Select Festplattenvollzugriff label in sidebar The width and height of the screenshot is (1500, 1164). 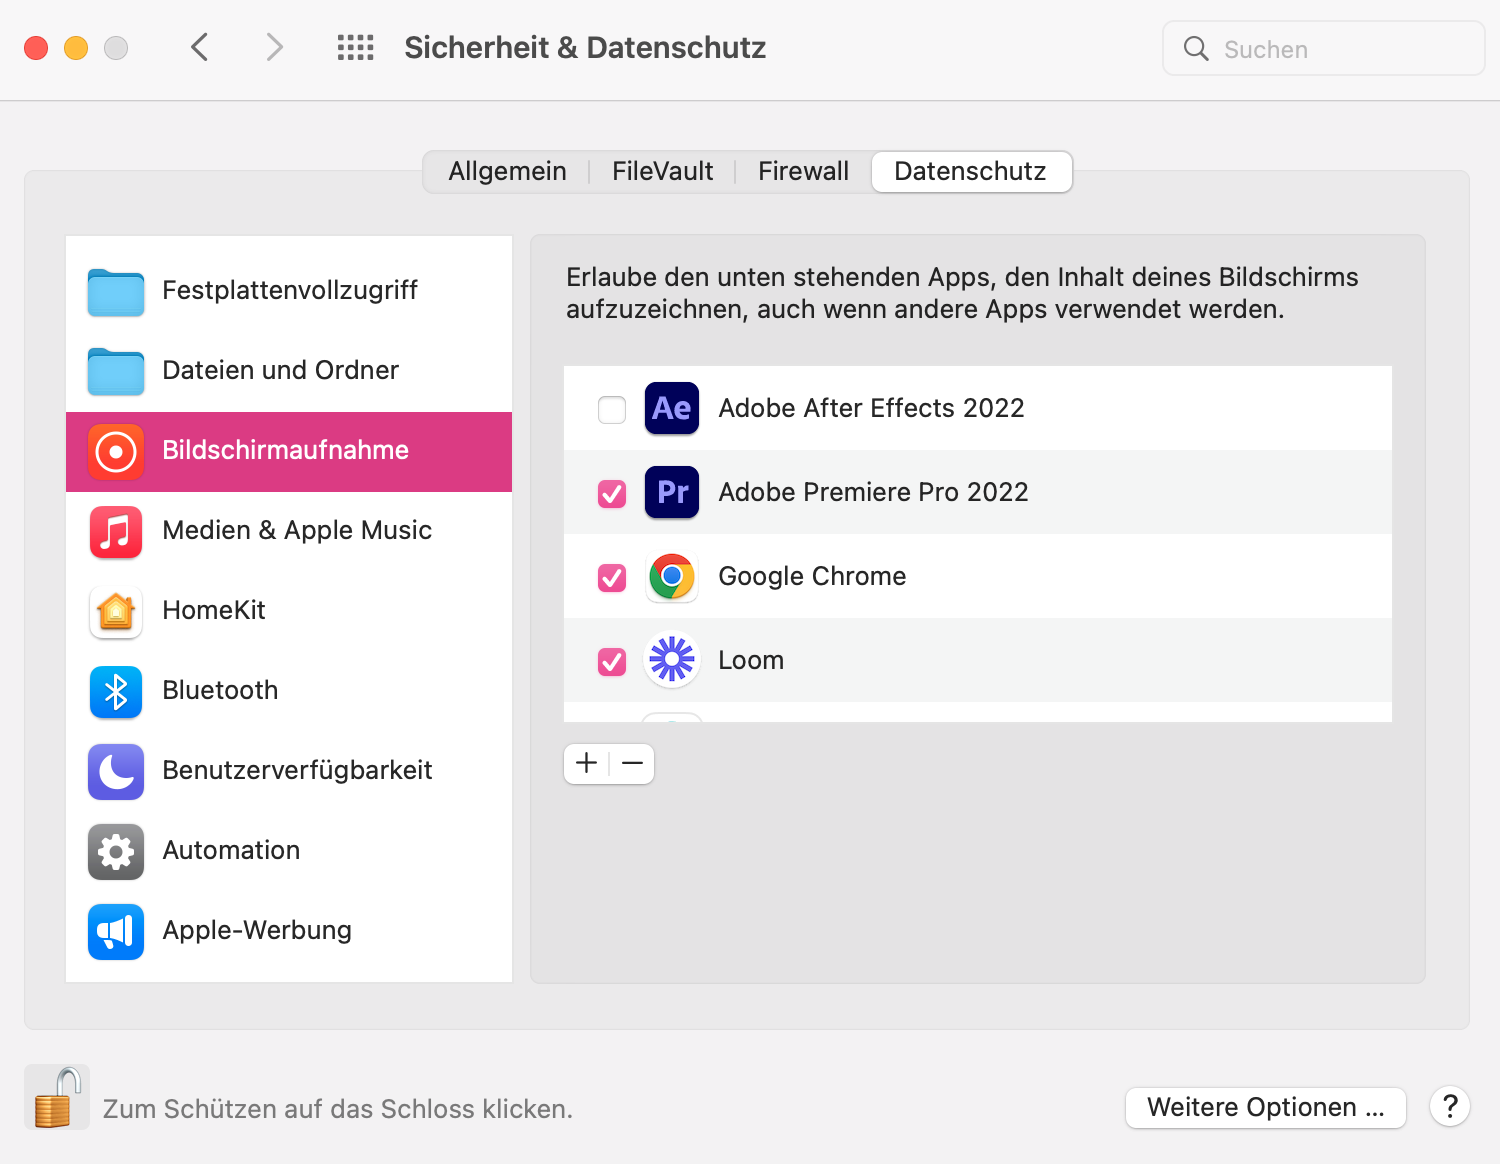(x=290, y=290)
